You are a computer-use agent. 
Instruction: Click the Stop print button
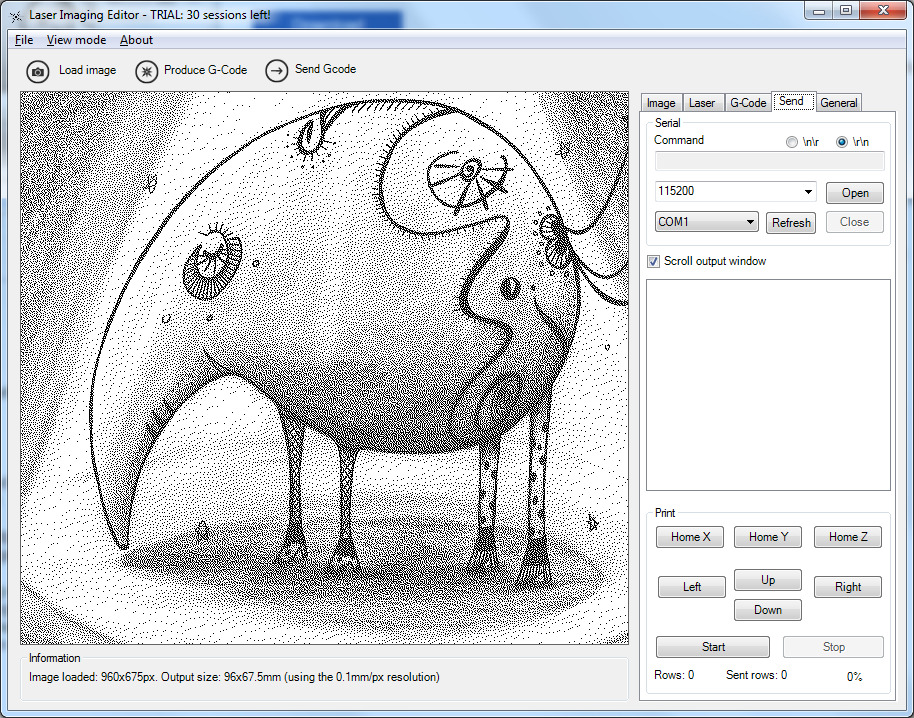(834, 647)
